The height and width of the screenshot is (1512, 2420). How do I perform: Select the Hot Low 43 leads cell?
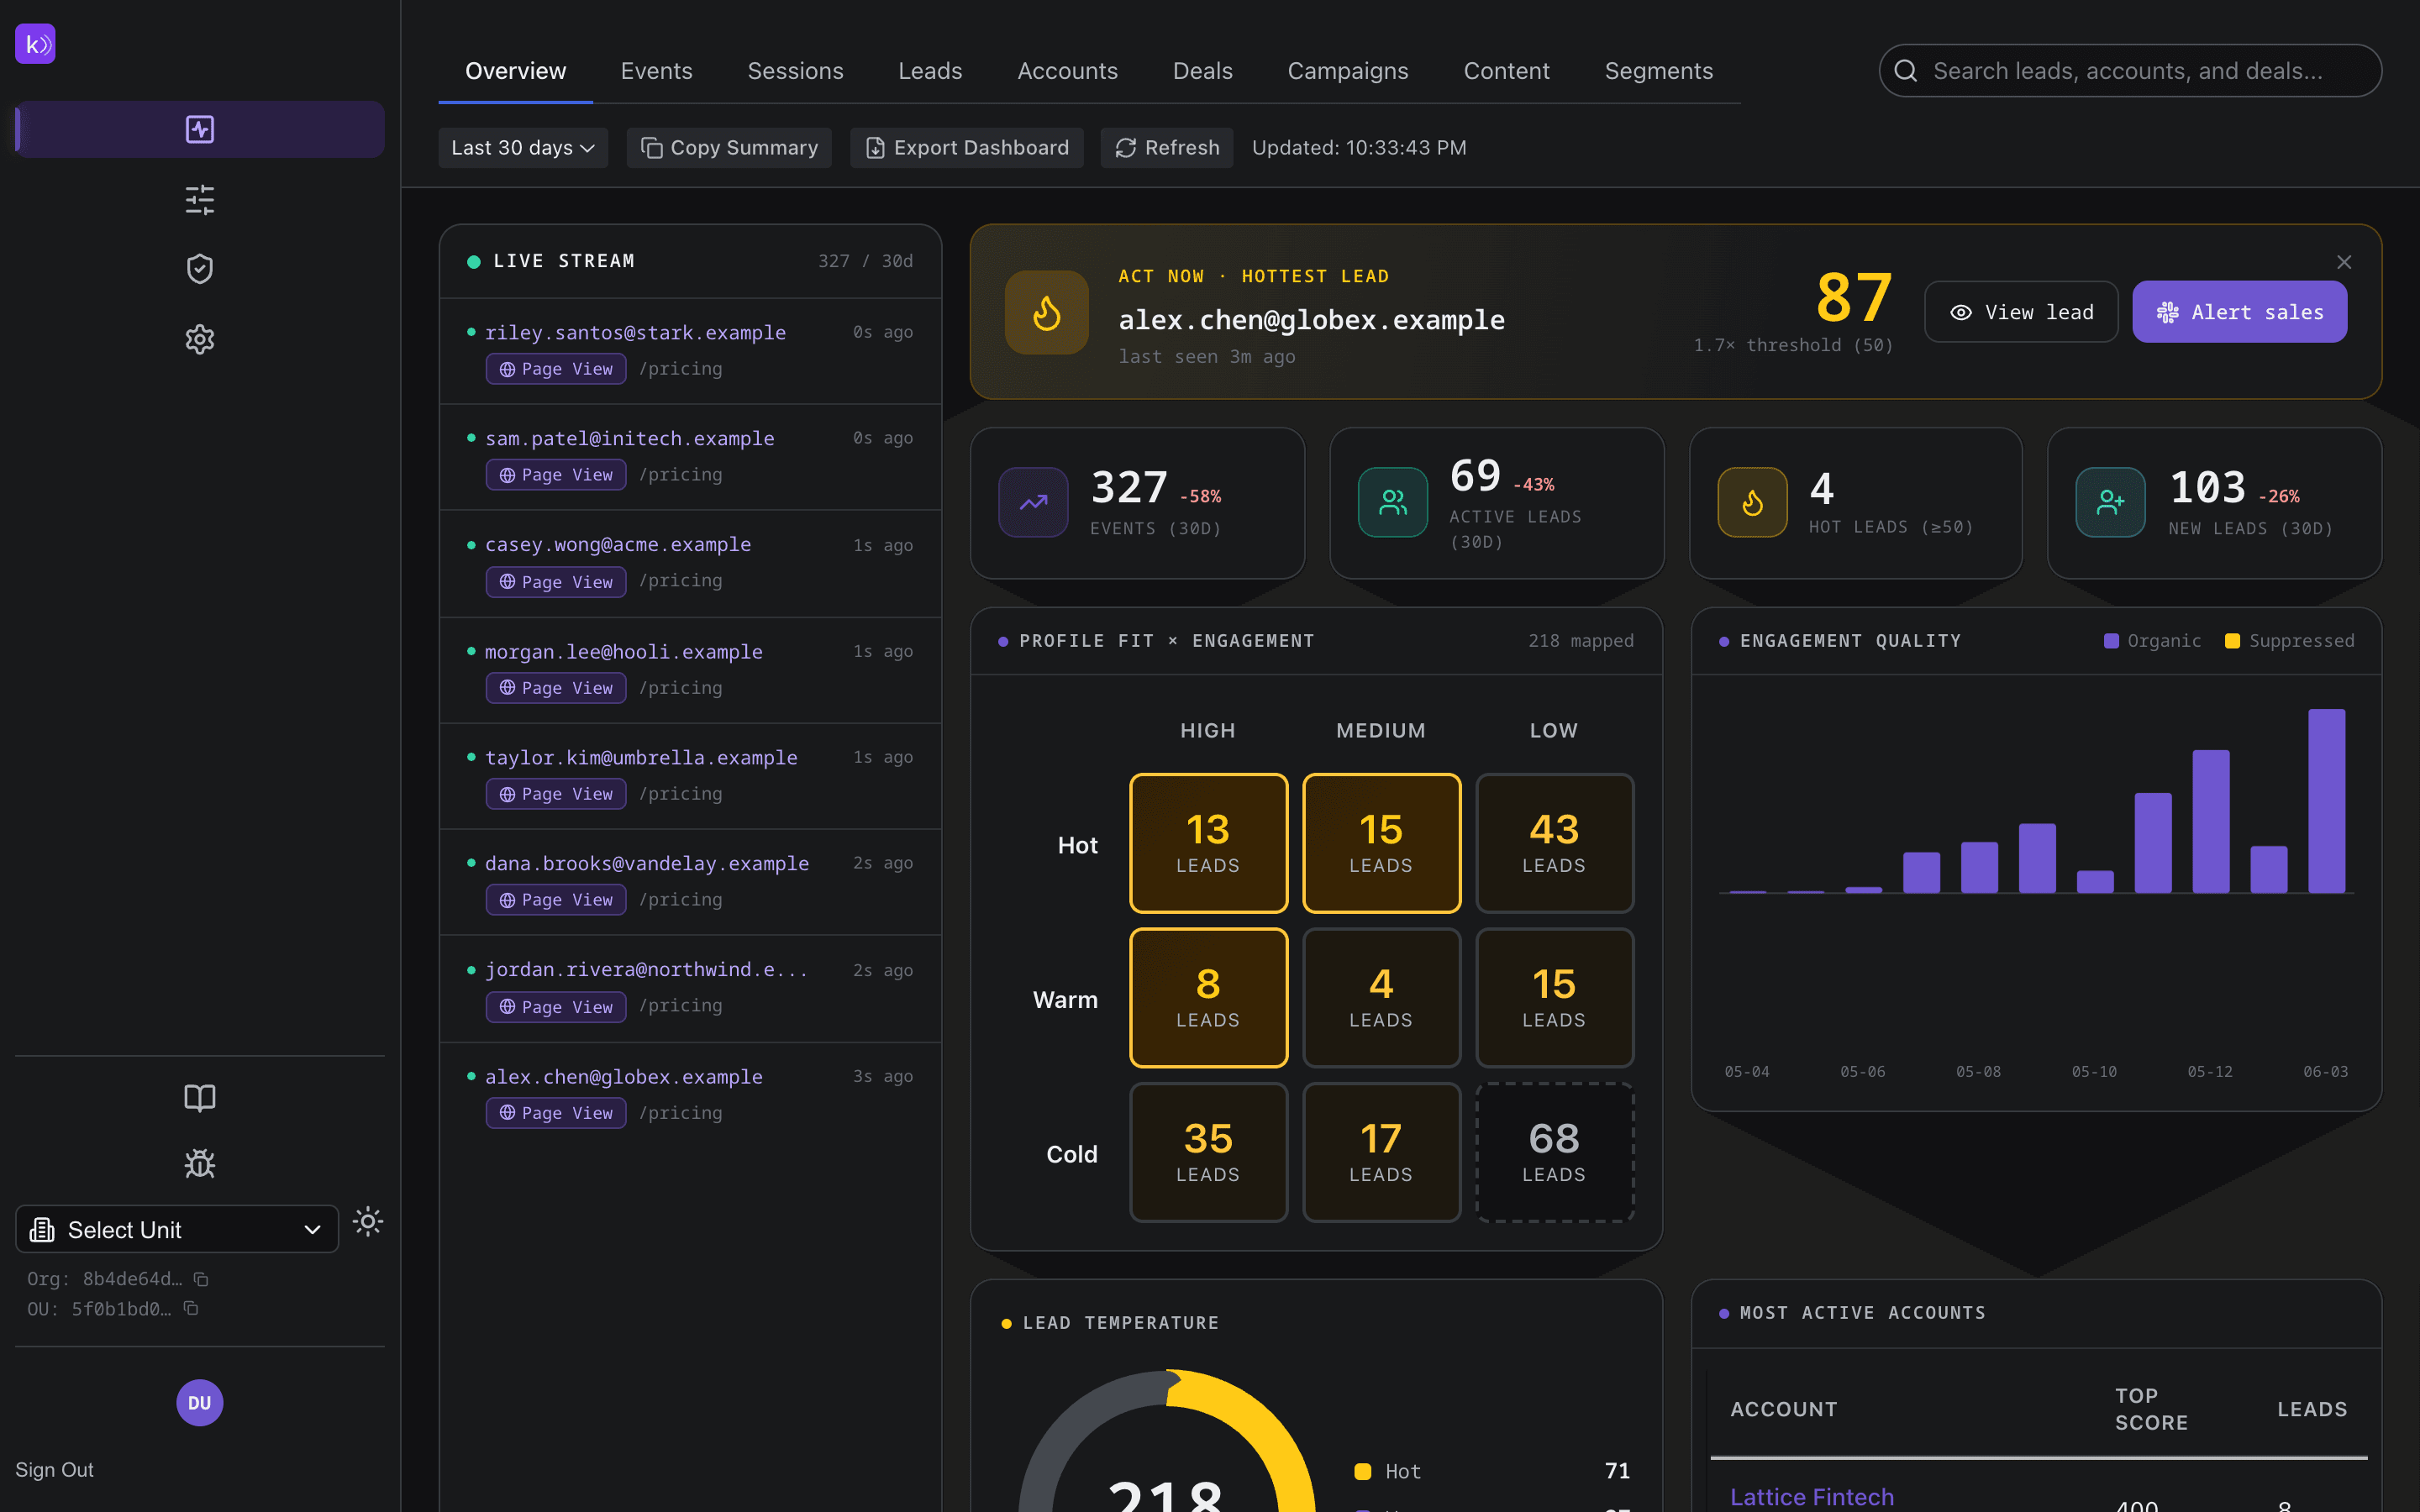[x=1554, y=843]
